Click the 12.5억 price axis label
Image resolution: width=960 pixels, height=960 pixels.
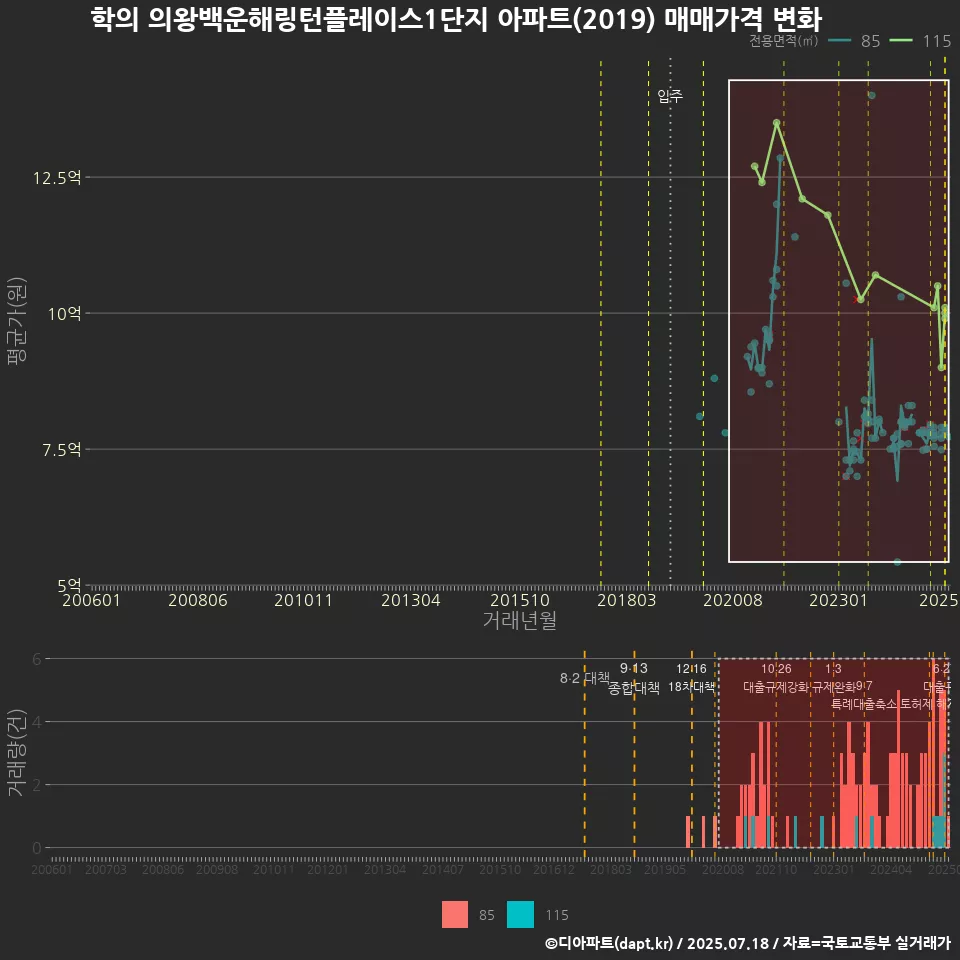(x=57, y=178)
